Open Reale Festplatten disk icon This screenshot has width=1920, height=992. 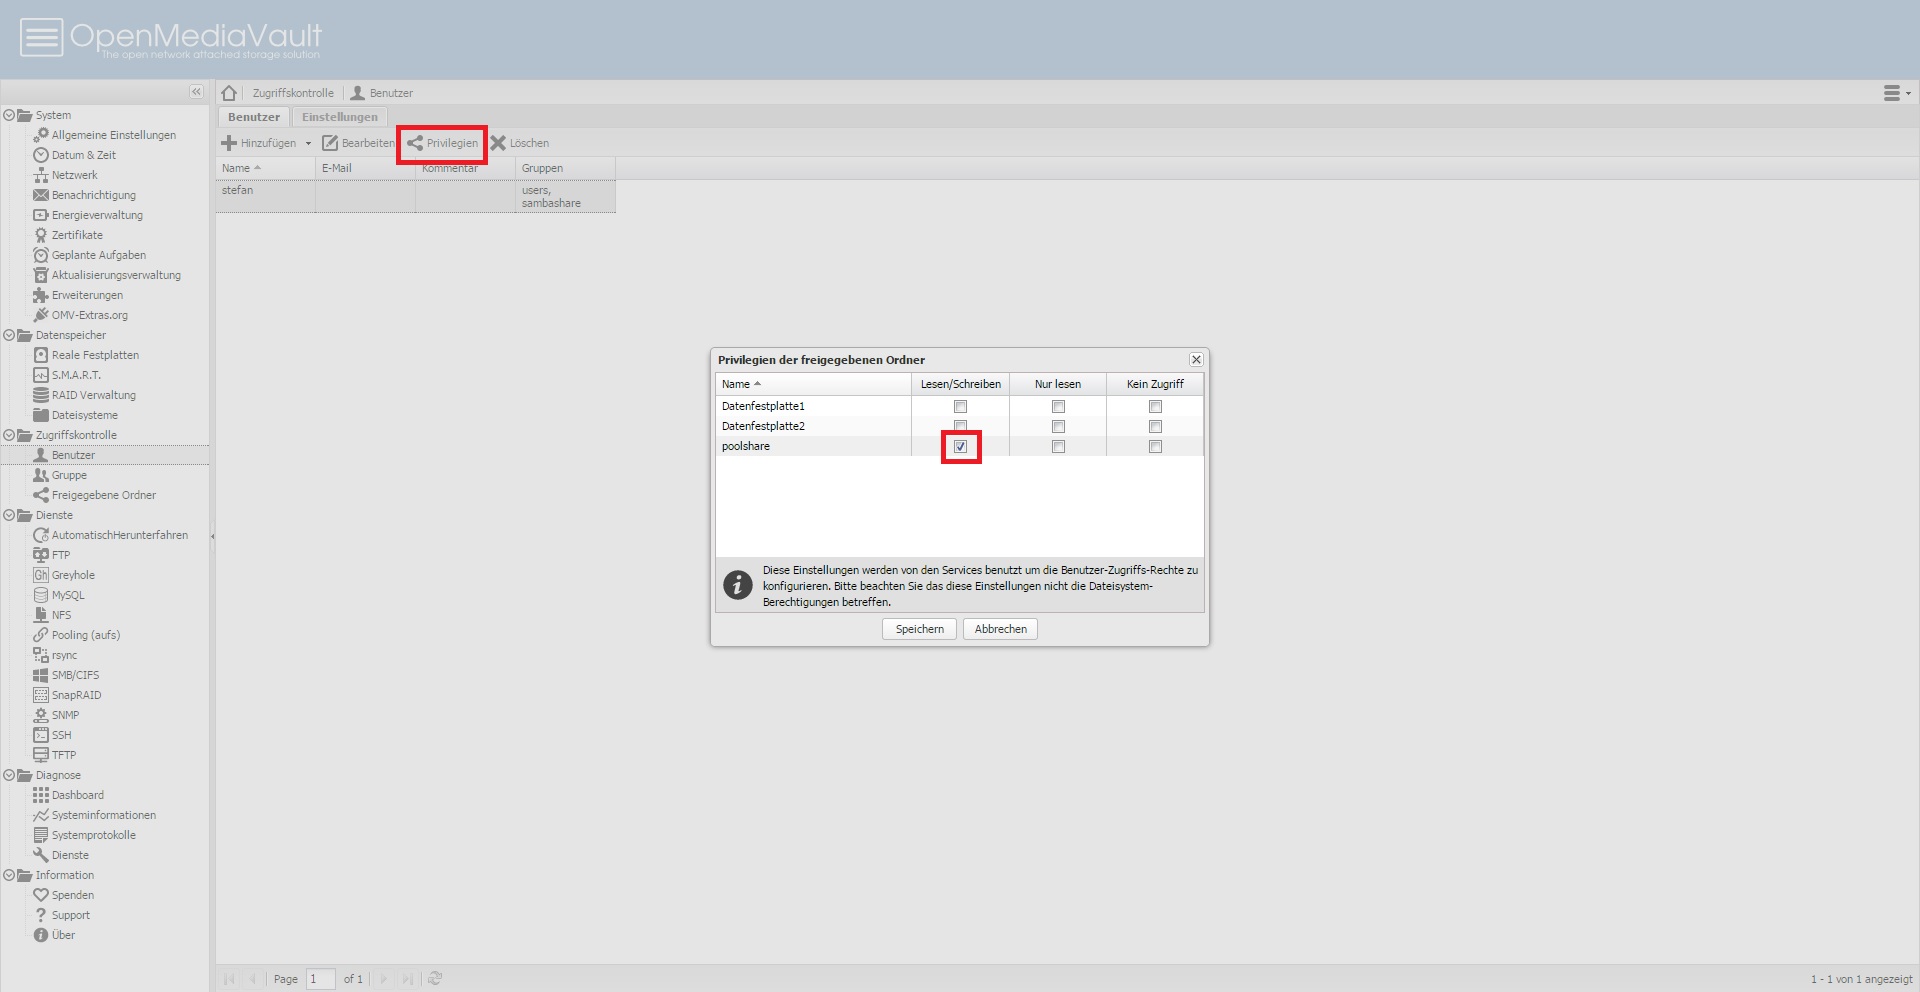(x=41, y=355)
